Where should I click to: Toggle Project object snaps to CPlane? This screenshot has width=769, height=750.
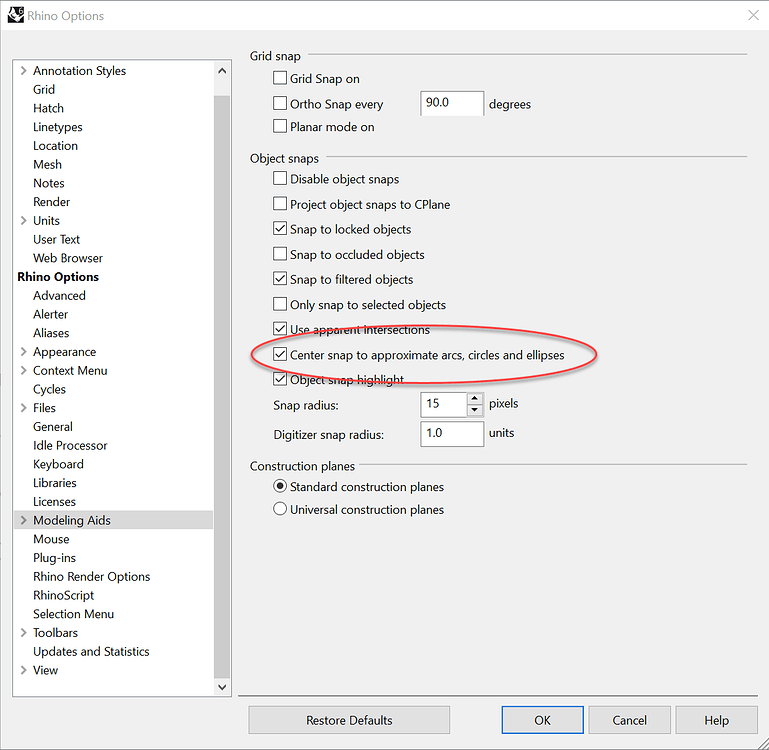pyautogui.click(x=280, y=204)
